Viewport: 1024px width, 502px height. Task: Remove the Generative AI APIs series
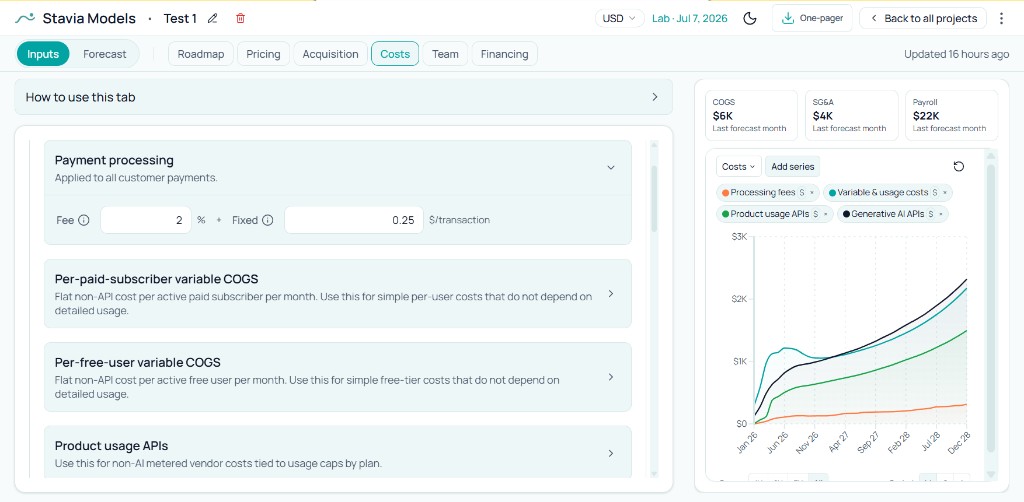tap(940, 213)
